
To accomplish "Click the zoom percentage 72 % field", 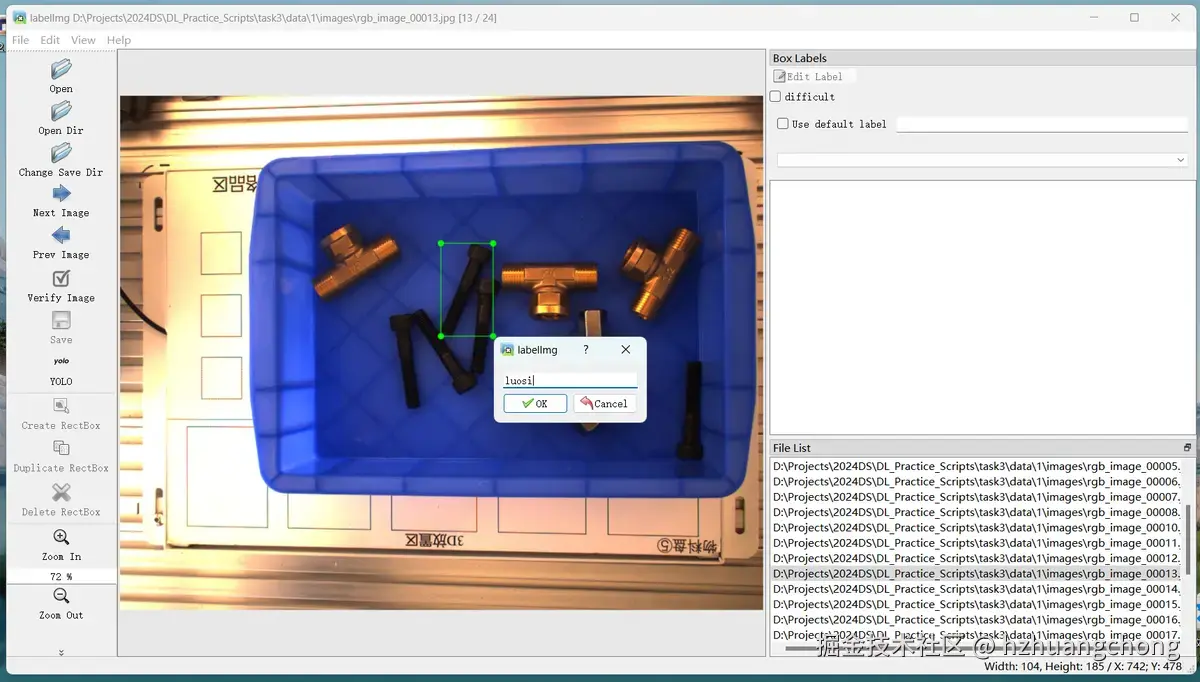I will coord(61,576).
